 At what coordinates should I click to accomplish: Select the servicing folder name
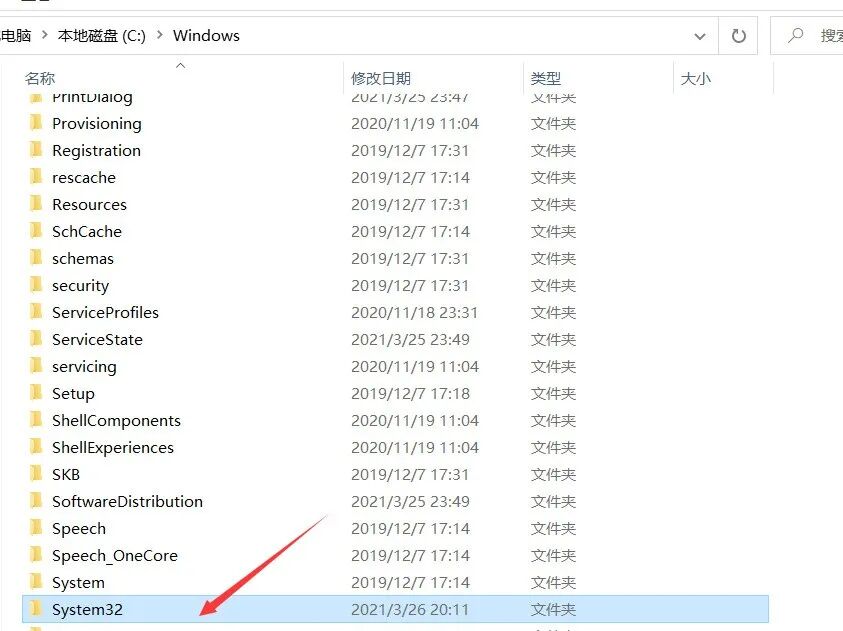[x=84, y=367]
